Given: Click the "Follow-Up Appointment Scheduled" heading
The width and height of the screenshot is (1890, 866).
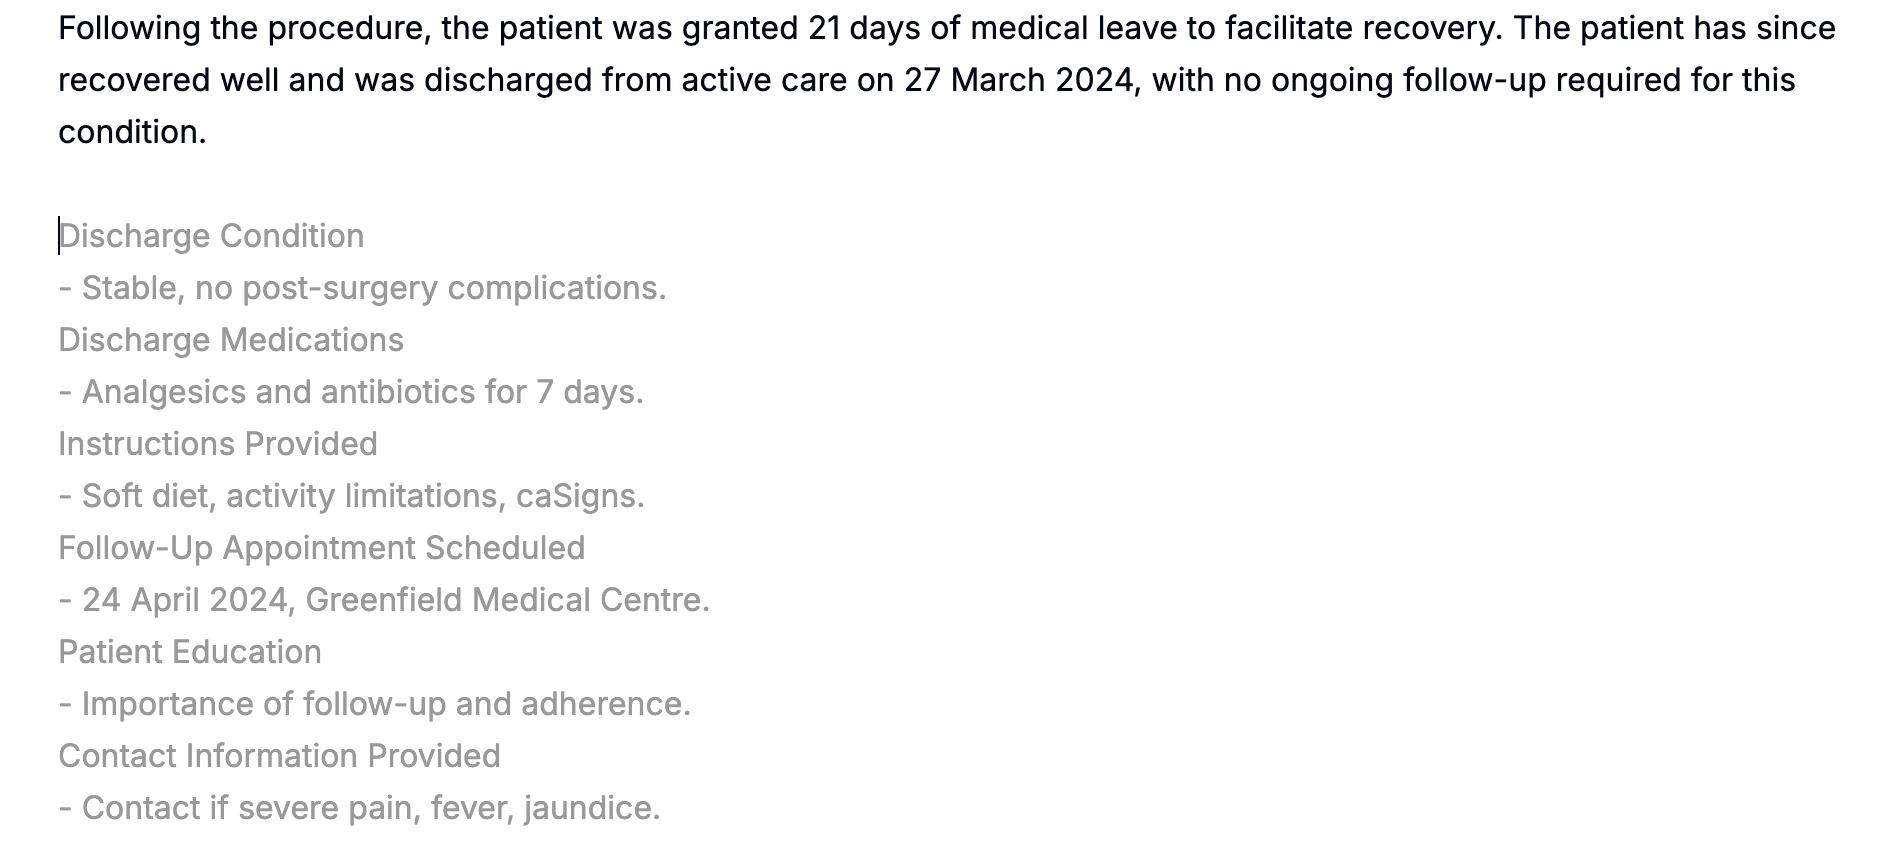Looking at the screenshot, I should [x=321, y=548].
